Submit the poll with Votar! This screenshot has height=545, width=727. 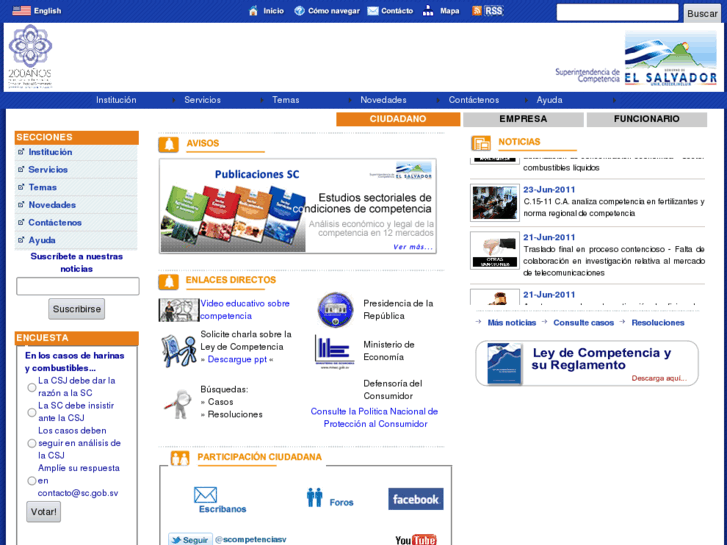[x=44, y=512]
